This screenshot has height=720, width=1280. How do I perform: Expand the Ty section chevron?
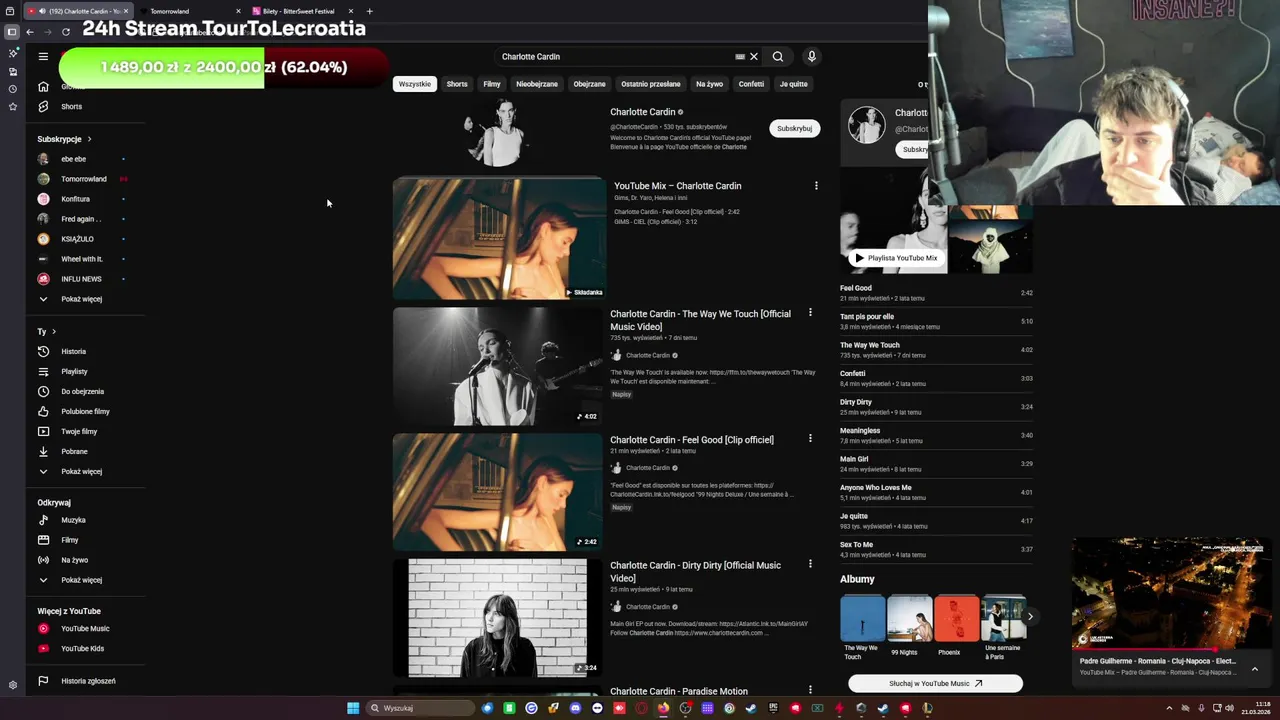54,332
